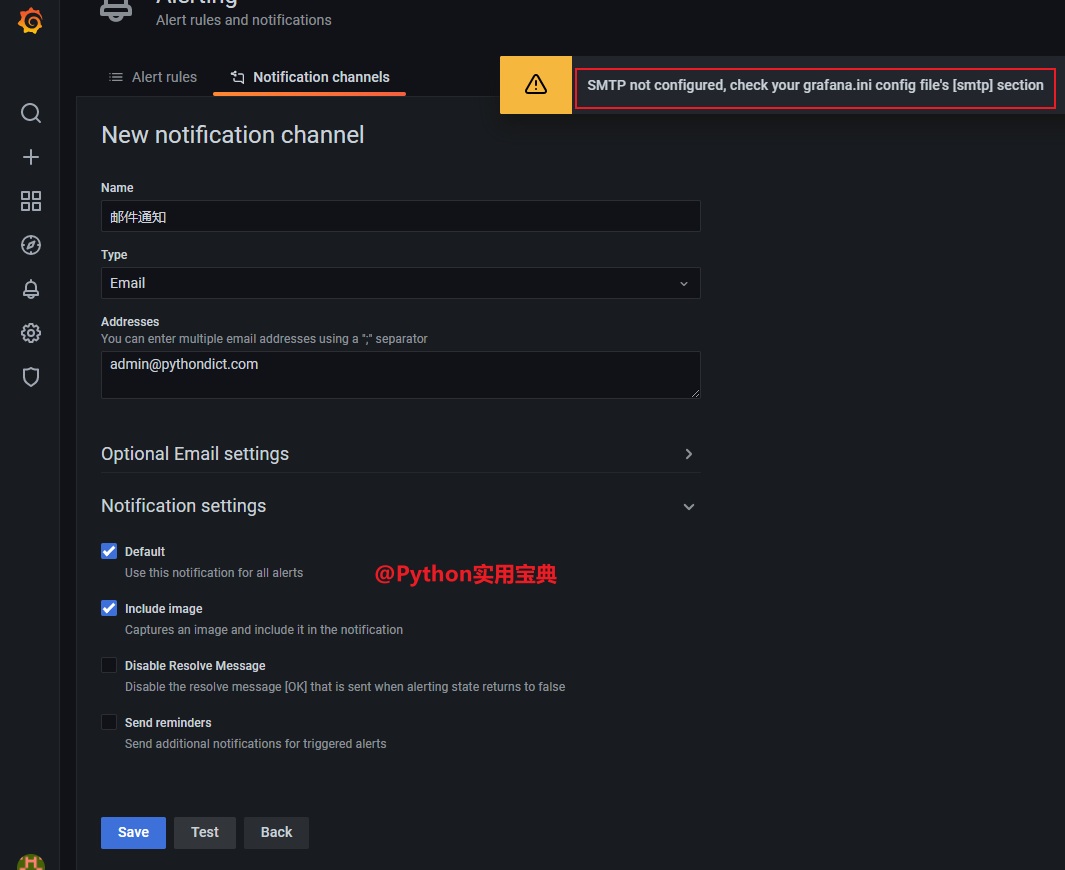This screenshot has height=870, width=1065.
Task: Switch to the Alert rules tab
Action: pyautogui.click(x=153, y=77)
